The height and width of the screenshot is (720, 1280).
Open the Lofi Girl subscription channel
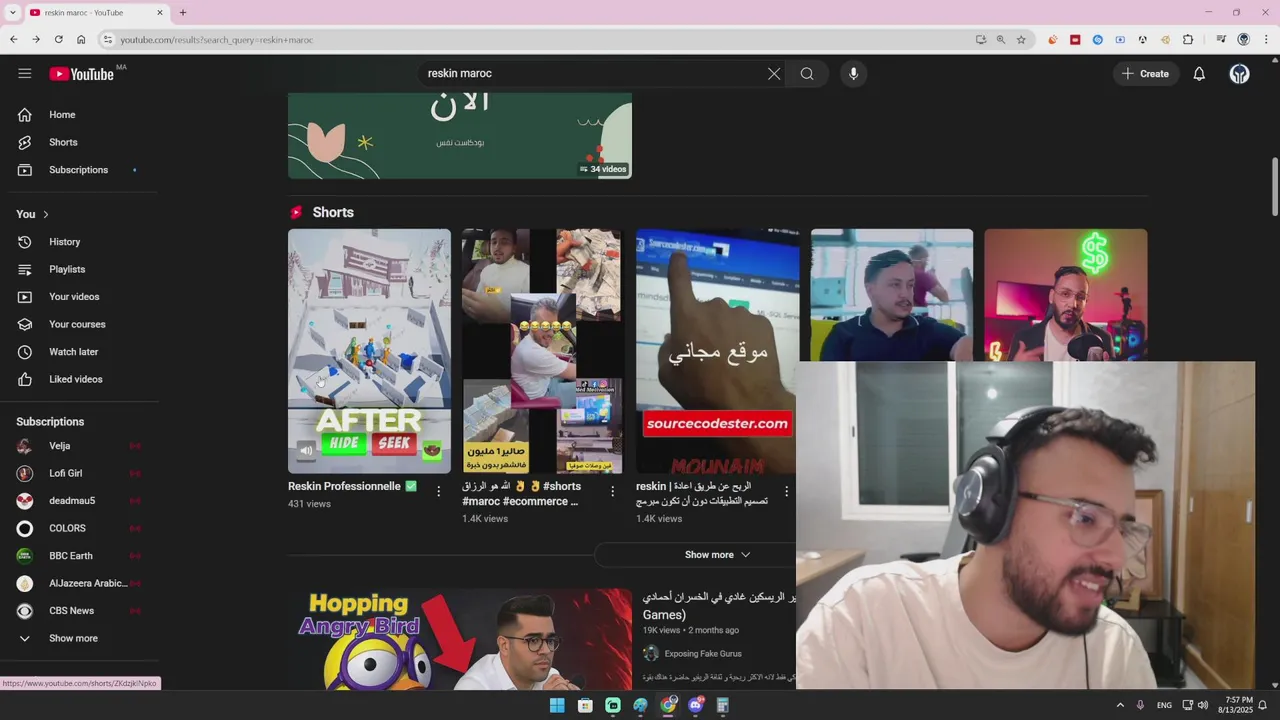coord(79,473)
